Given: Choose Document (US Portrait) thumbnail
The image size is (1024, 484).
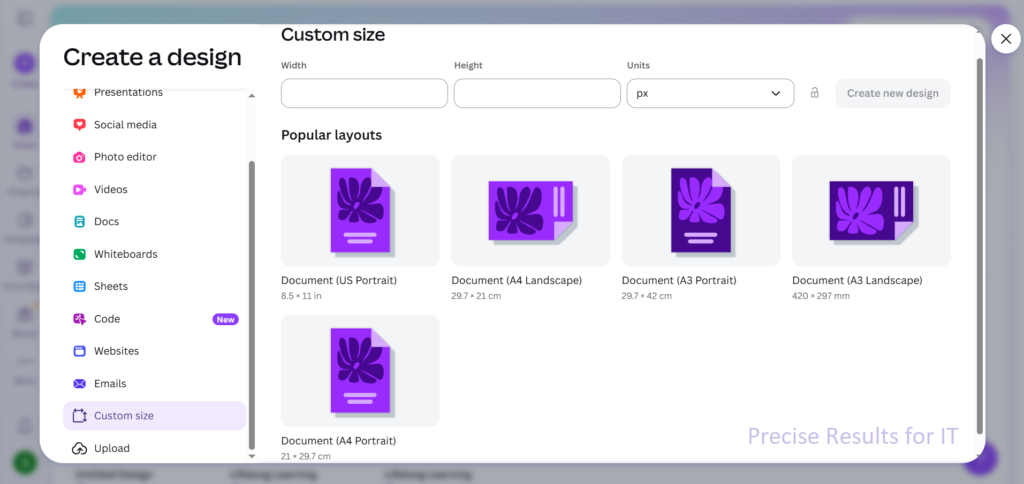Looking at the screenshot, I should [x=360, y=210].
